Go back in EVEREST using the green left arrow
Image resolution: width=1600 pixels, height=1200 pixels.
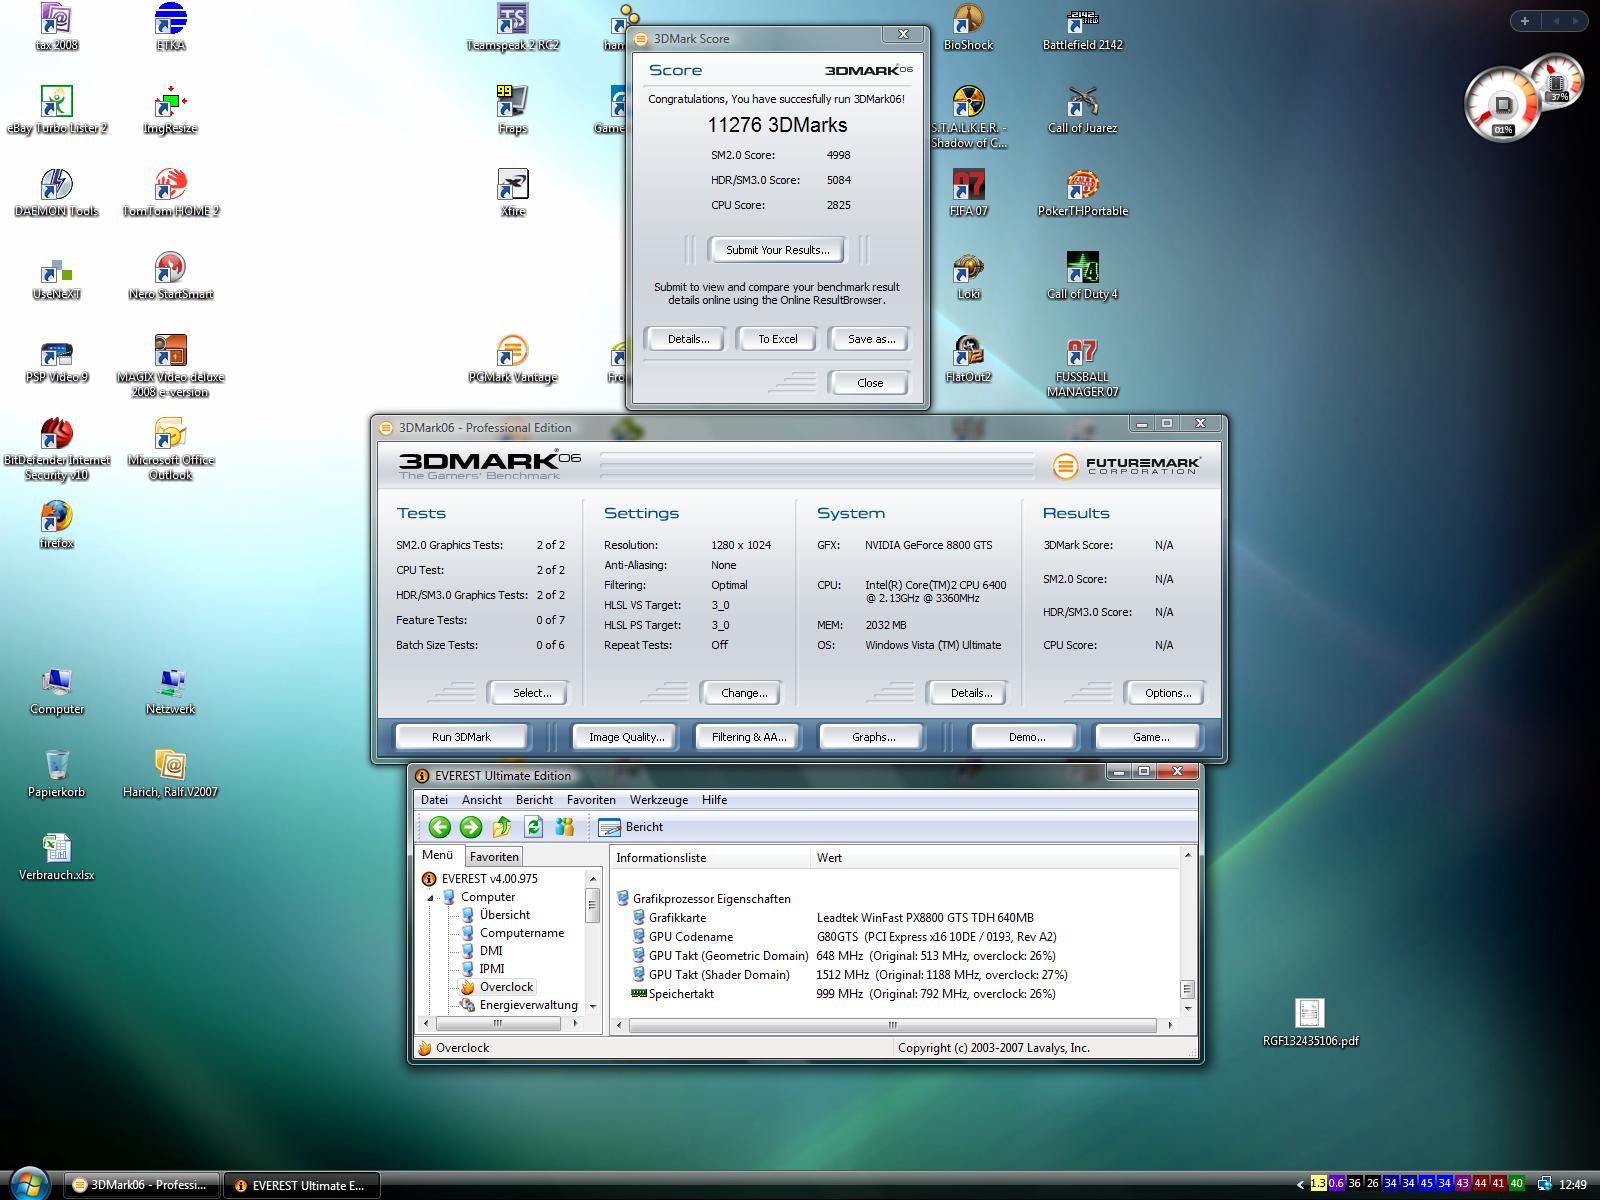[439, 827]
